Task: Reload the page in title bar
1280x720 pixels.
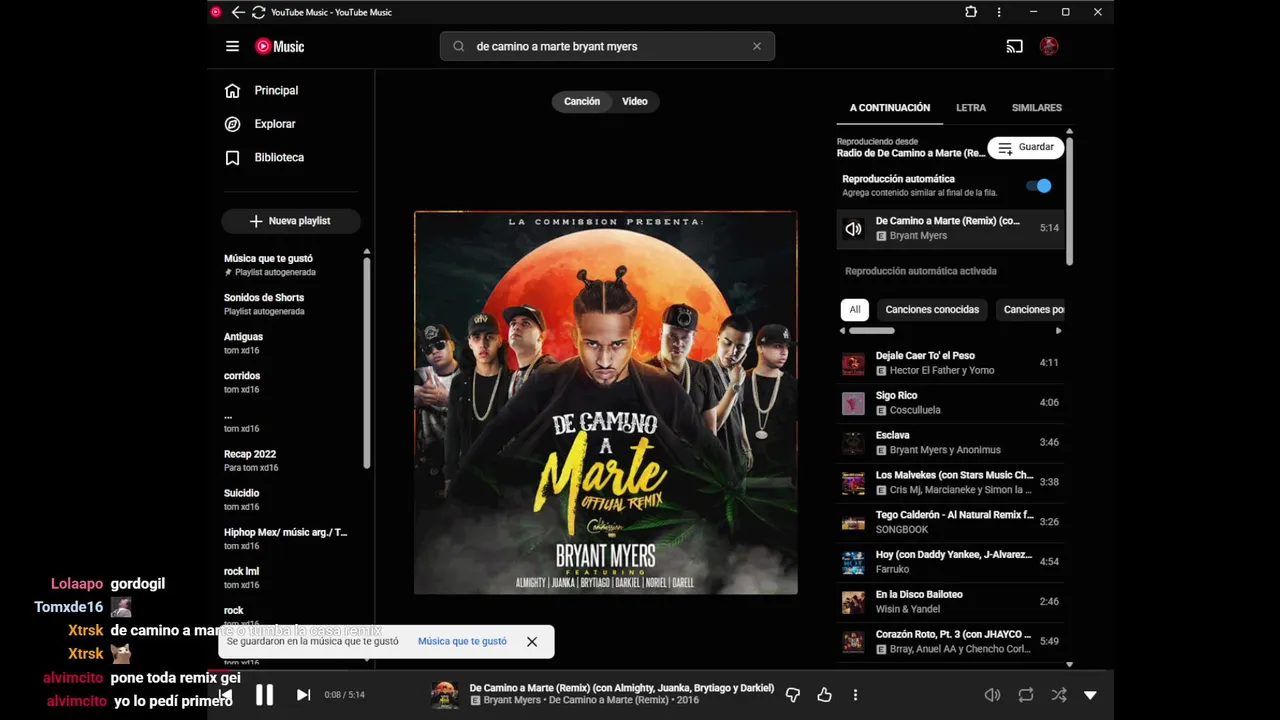Action: point(258,12)
